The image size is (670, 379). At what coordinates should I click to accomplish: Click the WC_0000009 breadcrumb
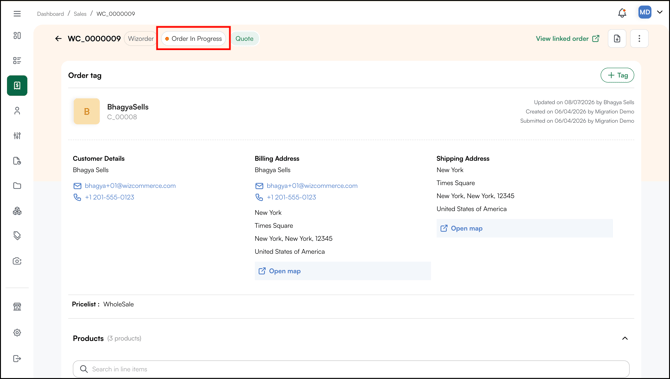pyautogui.click(x=115, y=14)
